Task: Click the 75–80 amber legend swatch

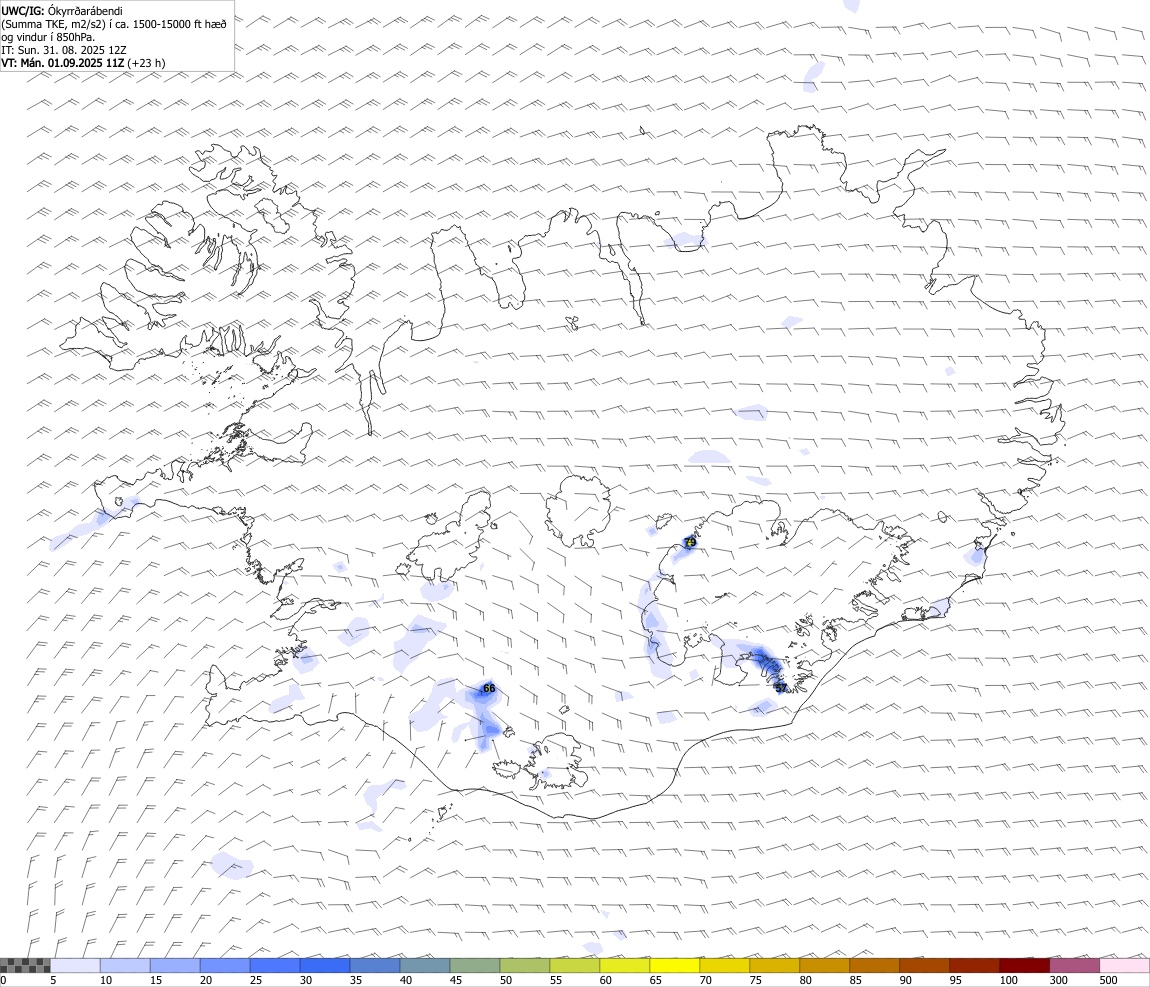Action: pyautogui.click(x=774, y=966)
